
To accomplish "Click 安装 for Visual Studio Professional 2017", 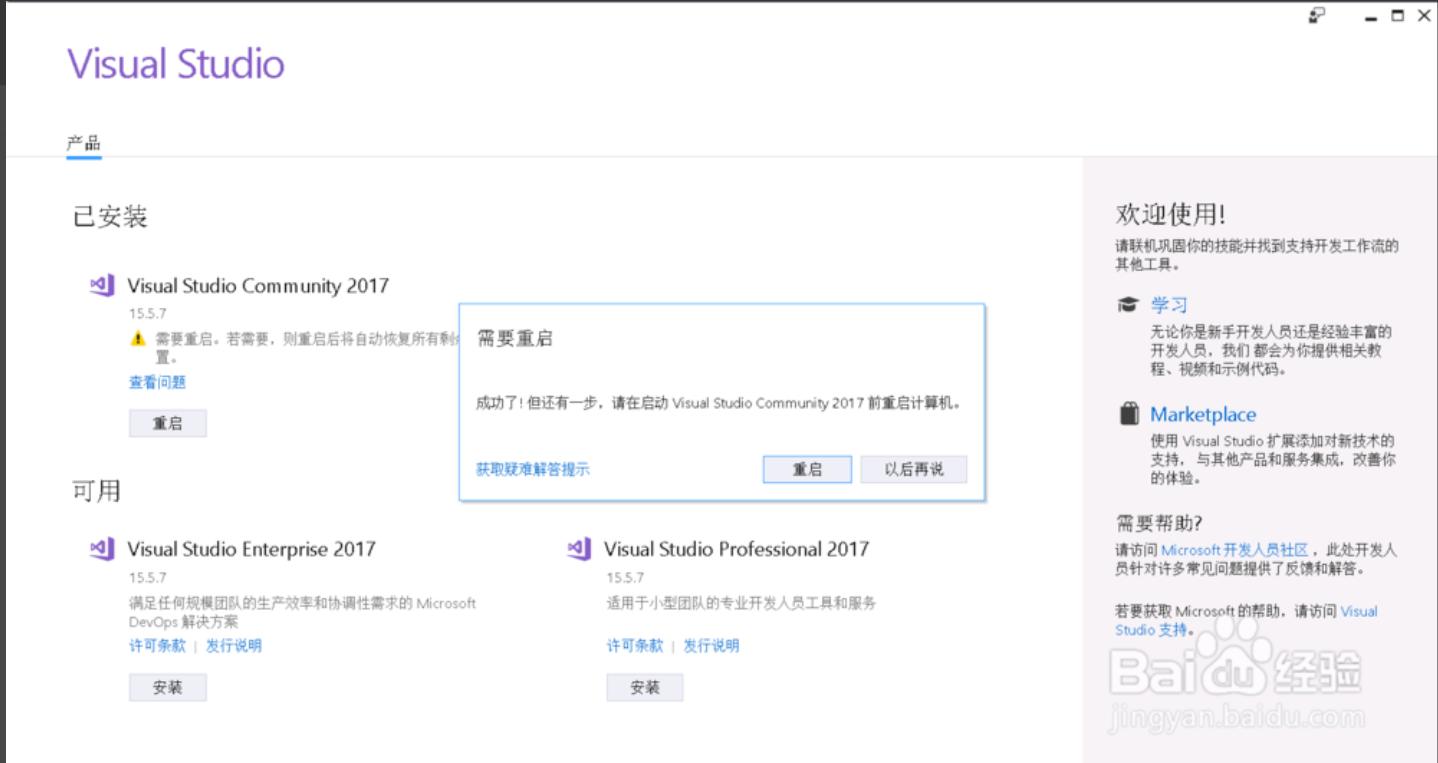I will (x=644, y=687).
